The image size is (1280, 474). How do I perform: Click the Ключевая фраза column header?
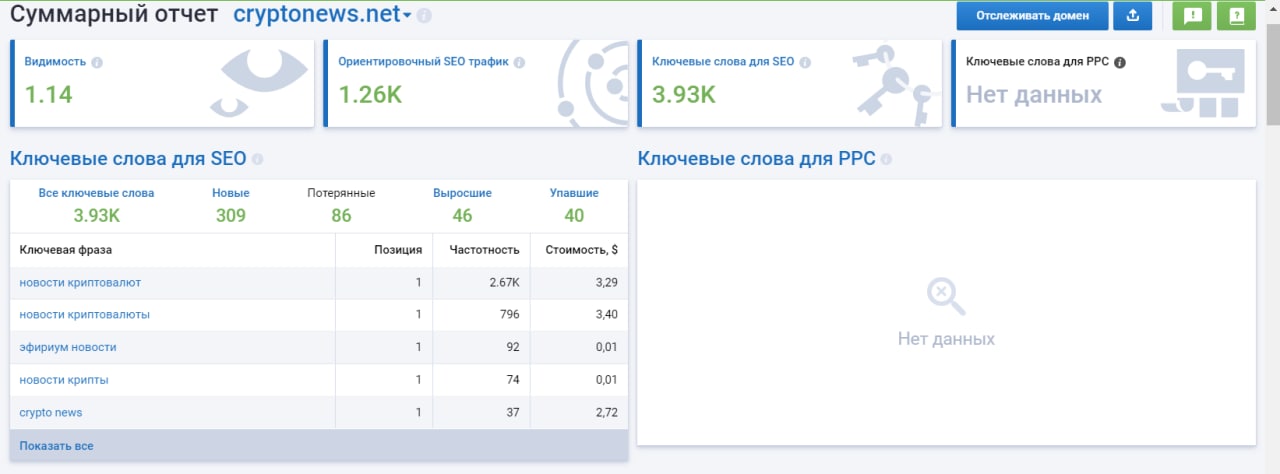(66, 250)
